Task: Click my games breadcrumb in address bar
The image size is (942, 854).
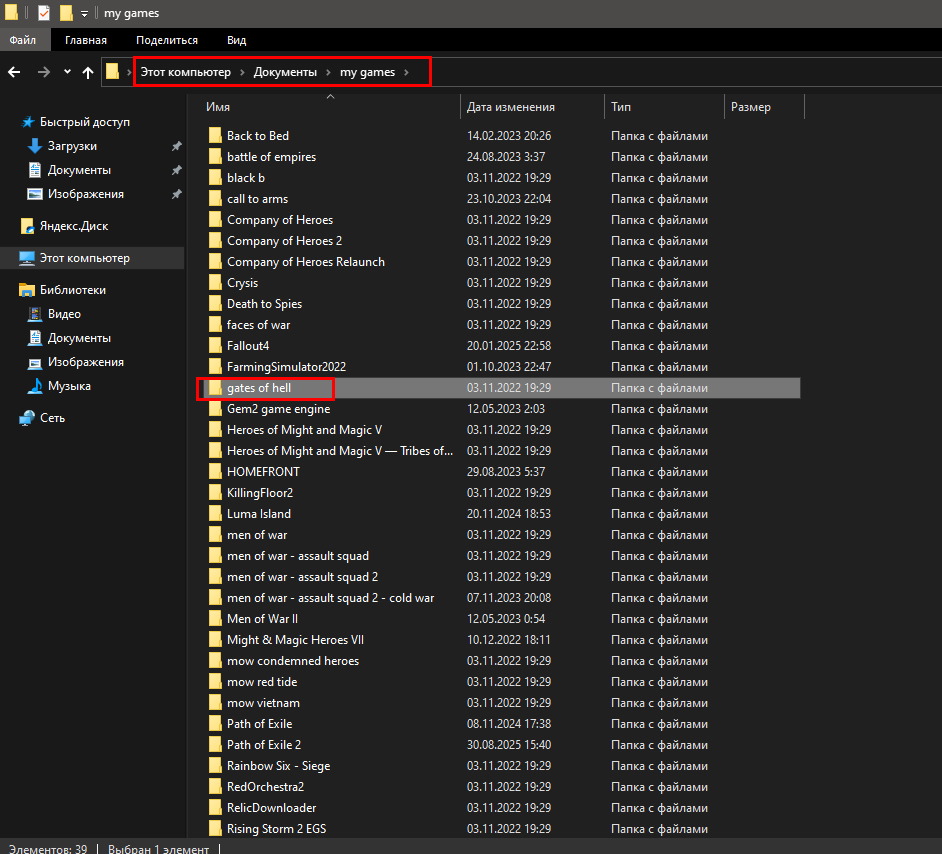Action: (368, 72)
